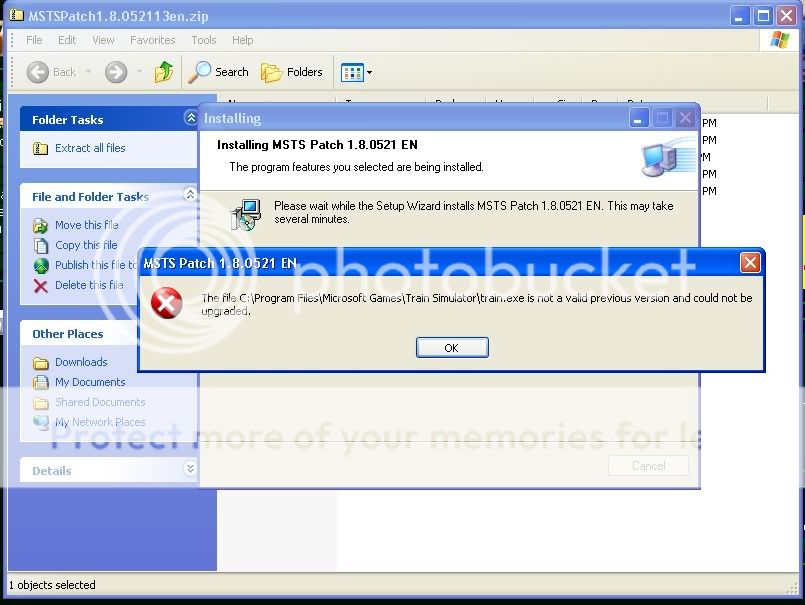The width and height of the screenshot is (805, 605).
Task: Click the red error icon in the dialog
Action: point(166,303)
